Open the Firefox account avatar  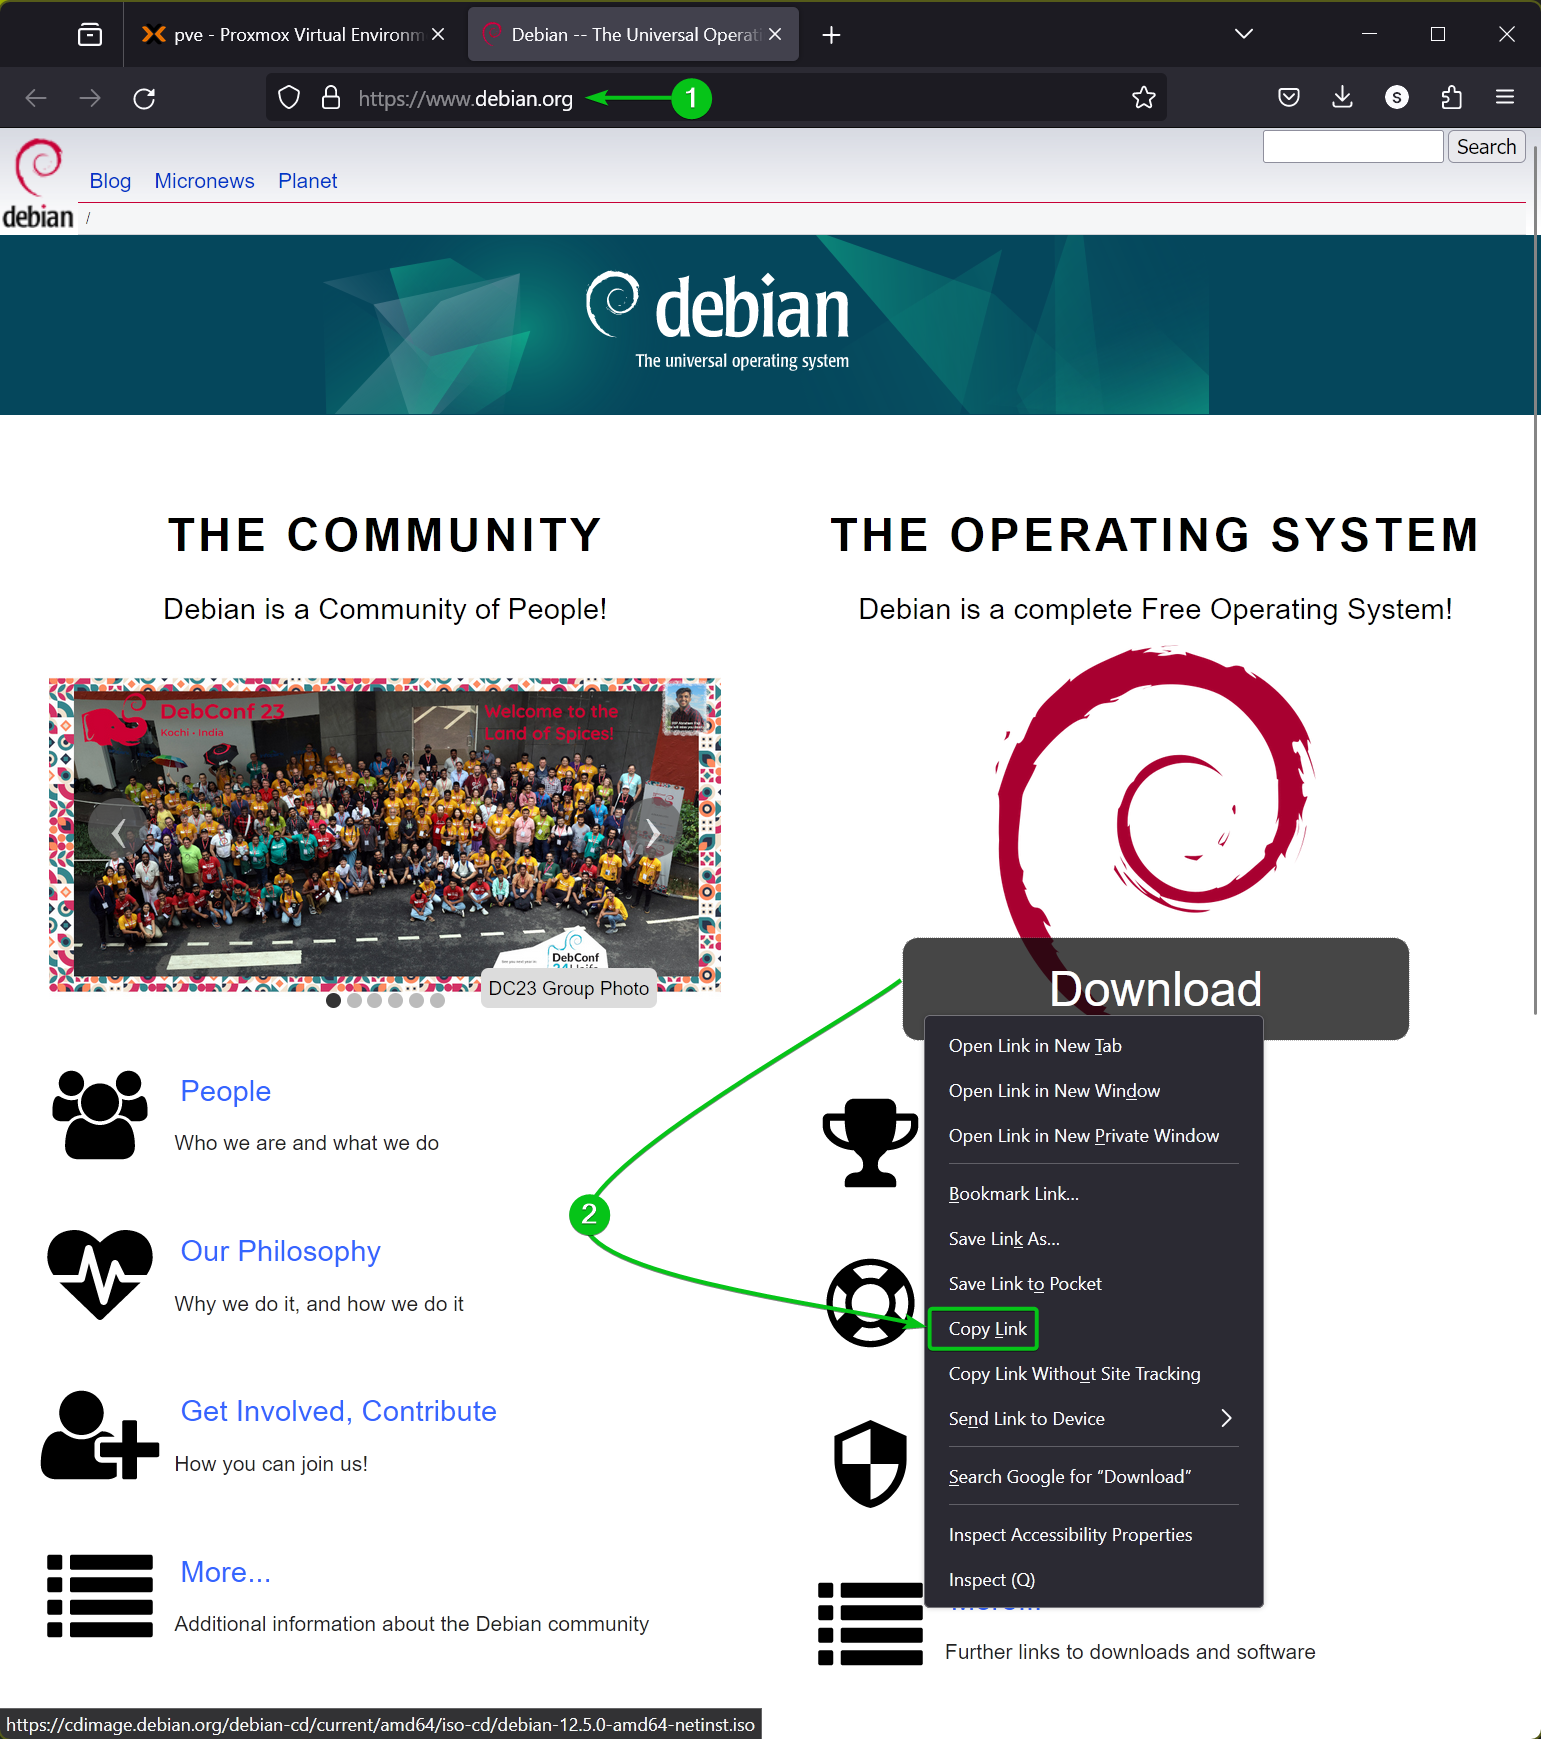1396,97
